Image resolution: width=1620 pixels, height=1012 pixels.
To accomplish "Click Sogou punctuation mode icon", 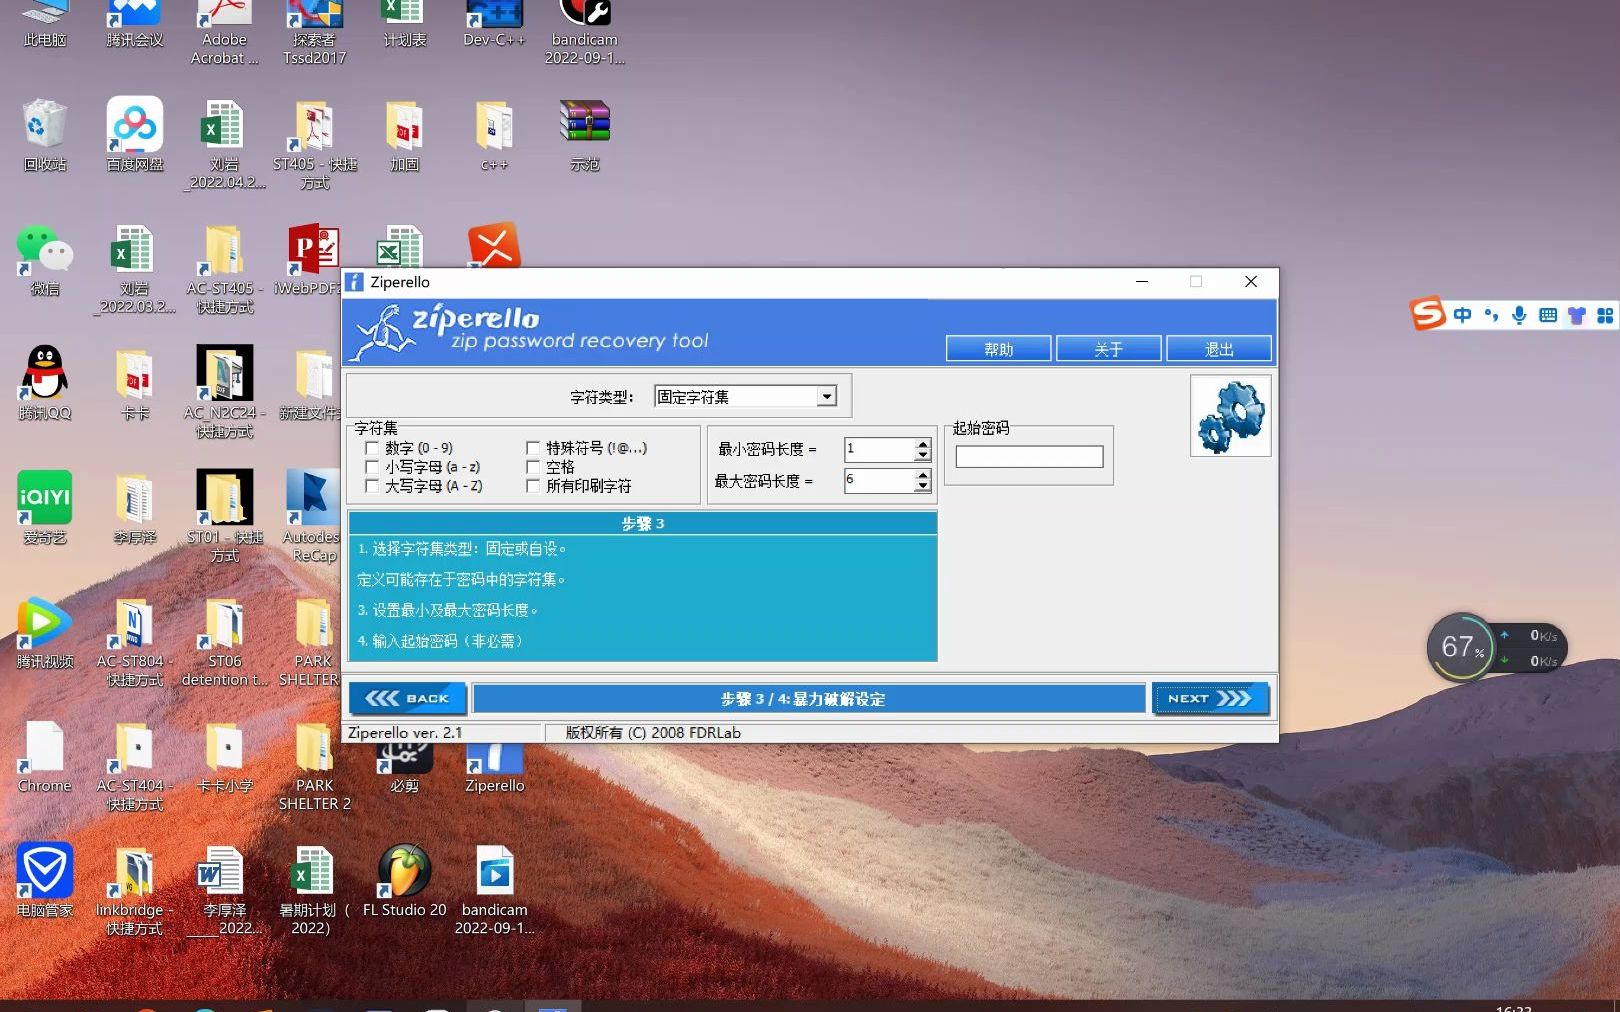I will click(1491, 316).
